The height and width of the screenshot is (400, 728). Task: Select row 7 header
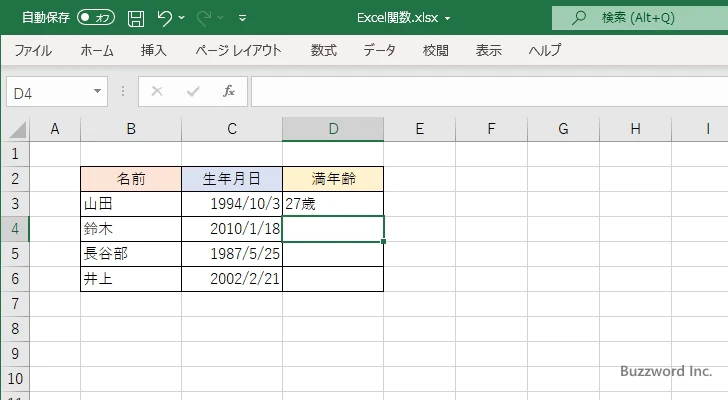[15, 304]
